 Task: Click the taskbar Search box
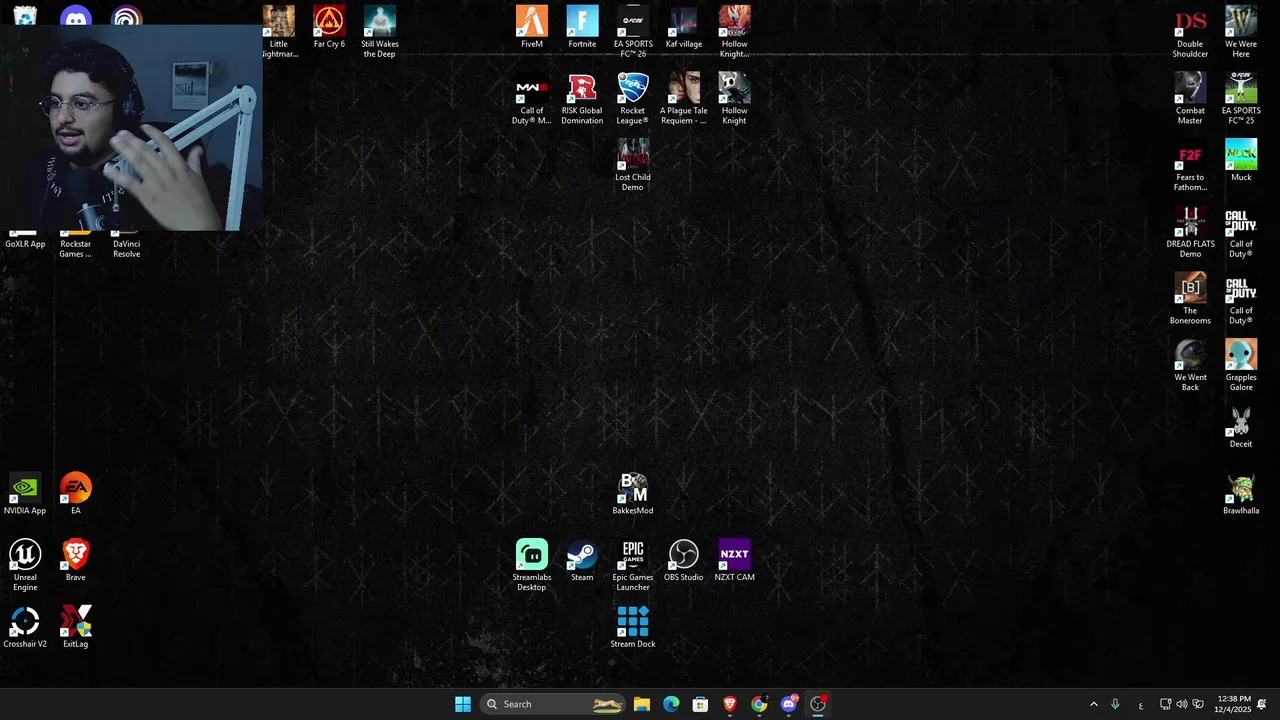(552, 704)
